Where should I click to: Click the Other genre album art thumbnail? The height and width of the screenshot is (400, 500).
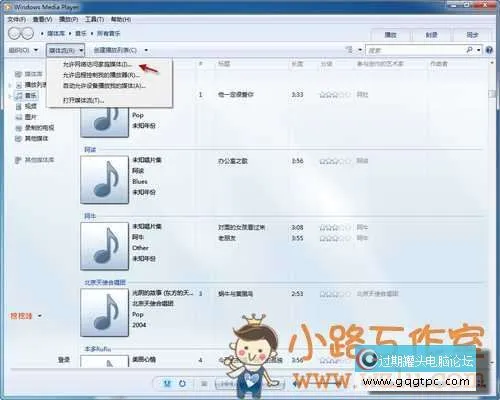click(104, 246)
